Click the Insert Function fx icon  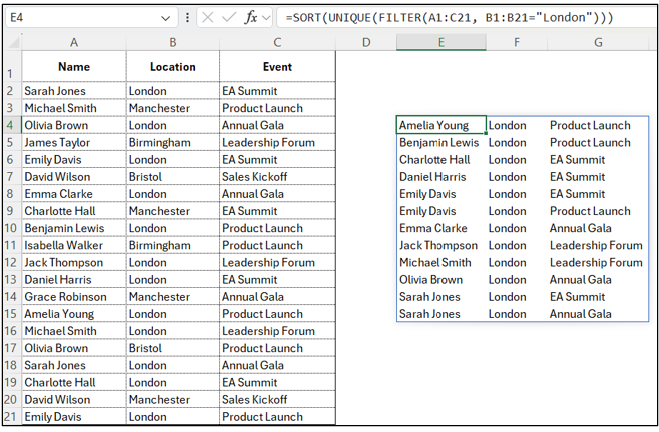[x=251, y=17]
